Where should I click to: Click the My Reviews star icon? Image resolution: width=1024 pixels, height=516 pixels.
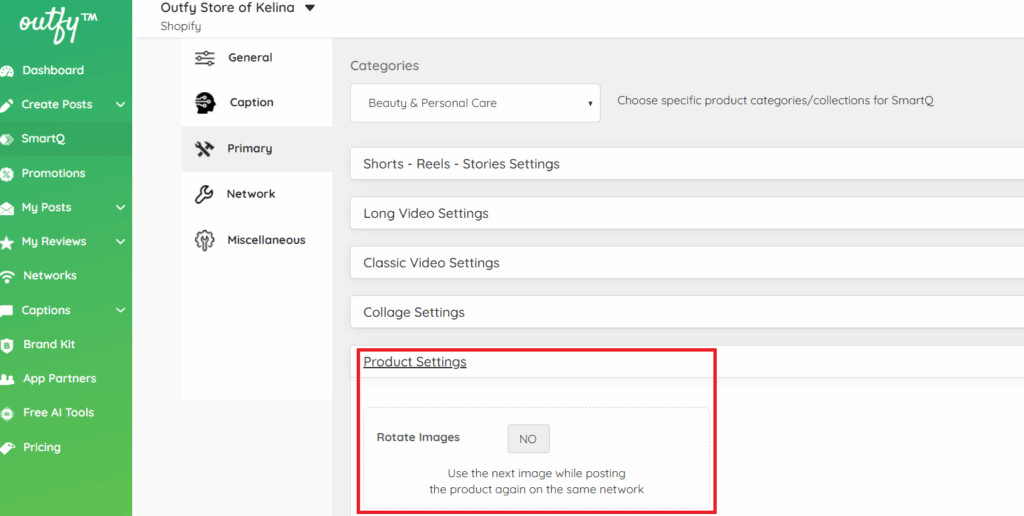point(7,242)
